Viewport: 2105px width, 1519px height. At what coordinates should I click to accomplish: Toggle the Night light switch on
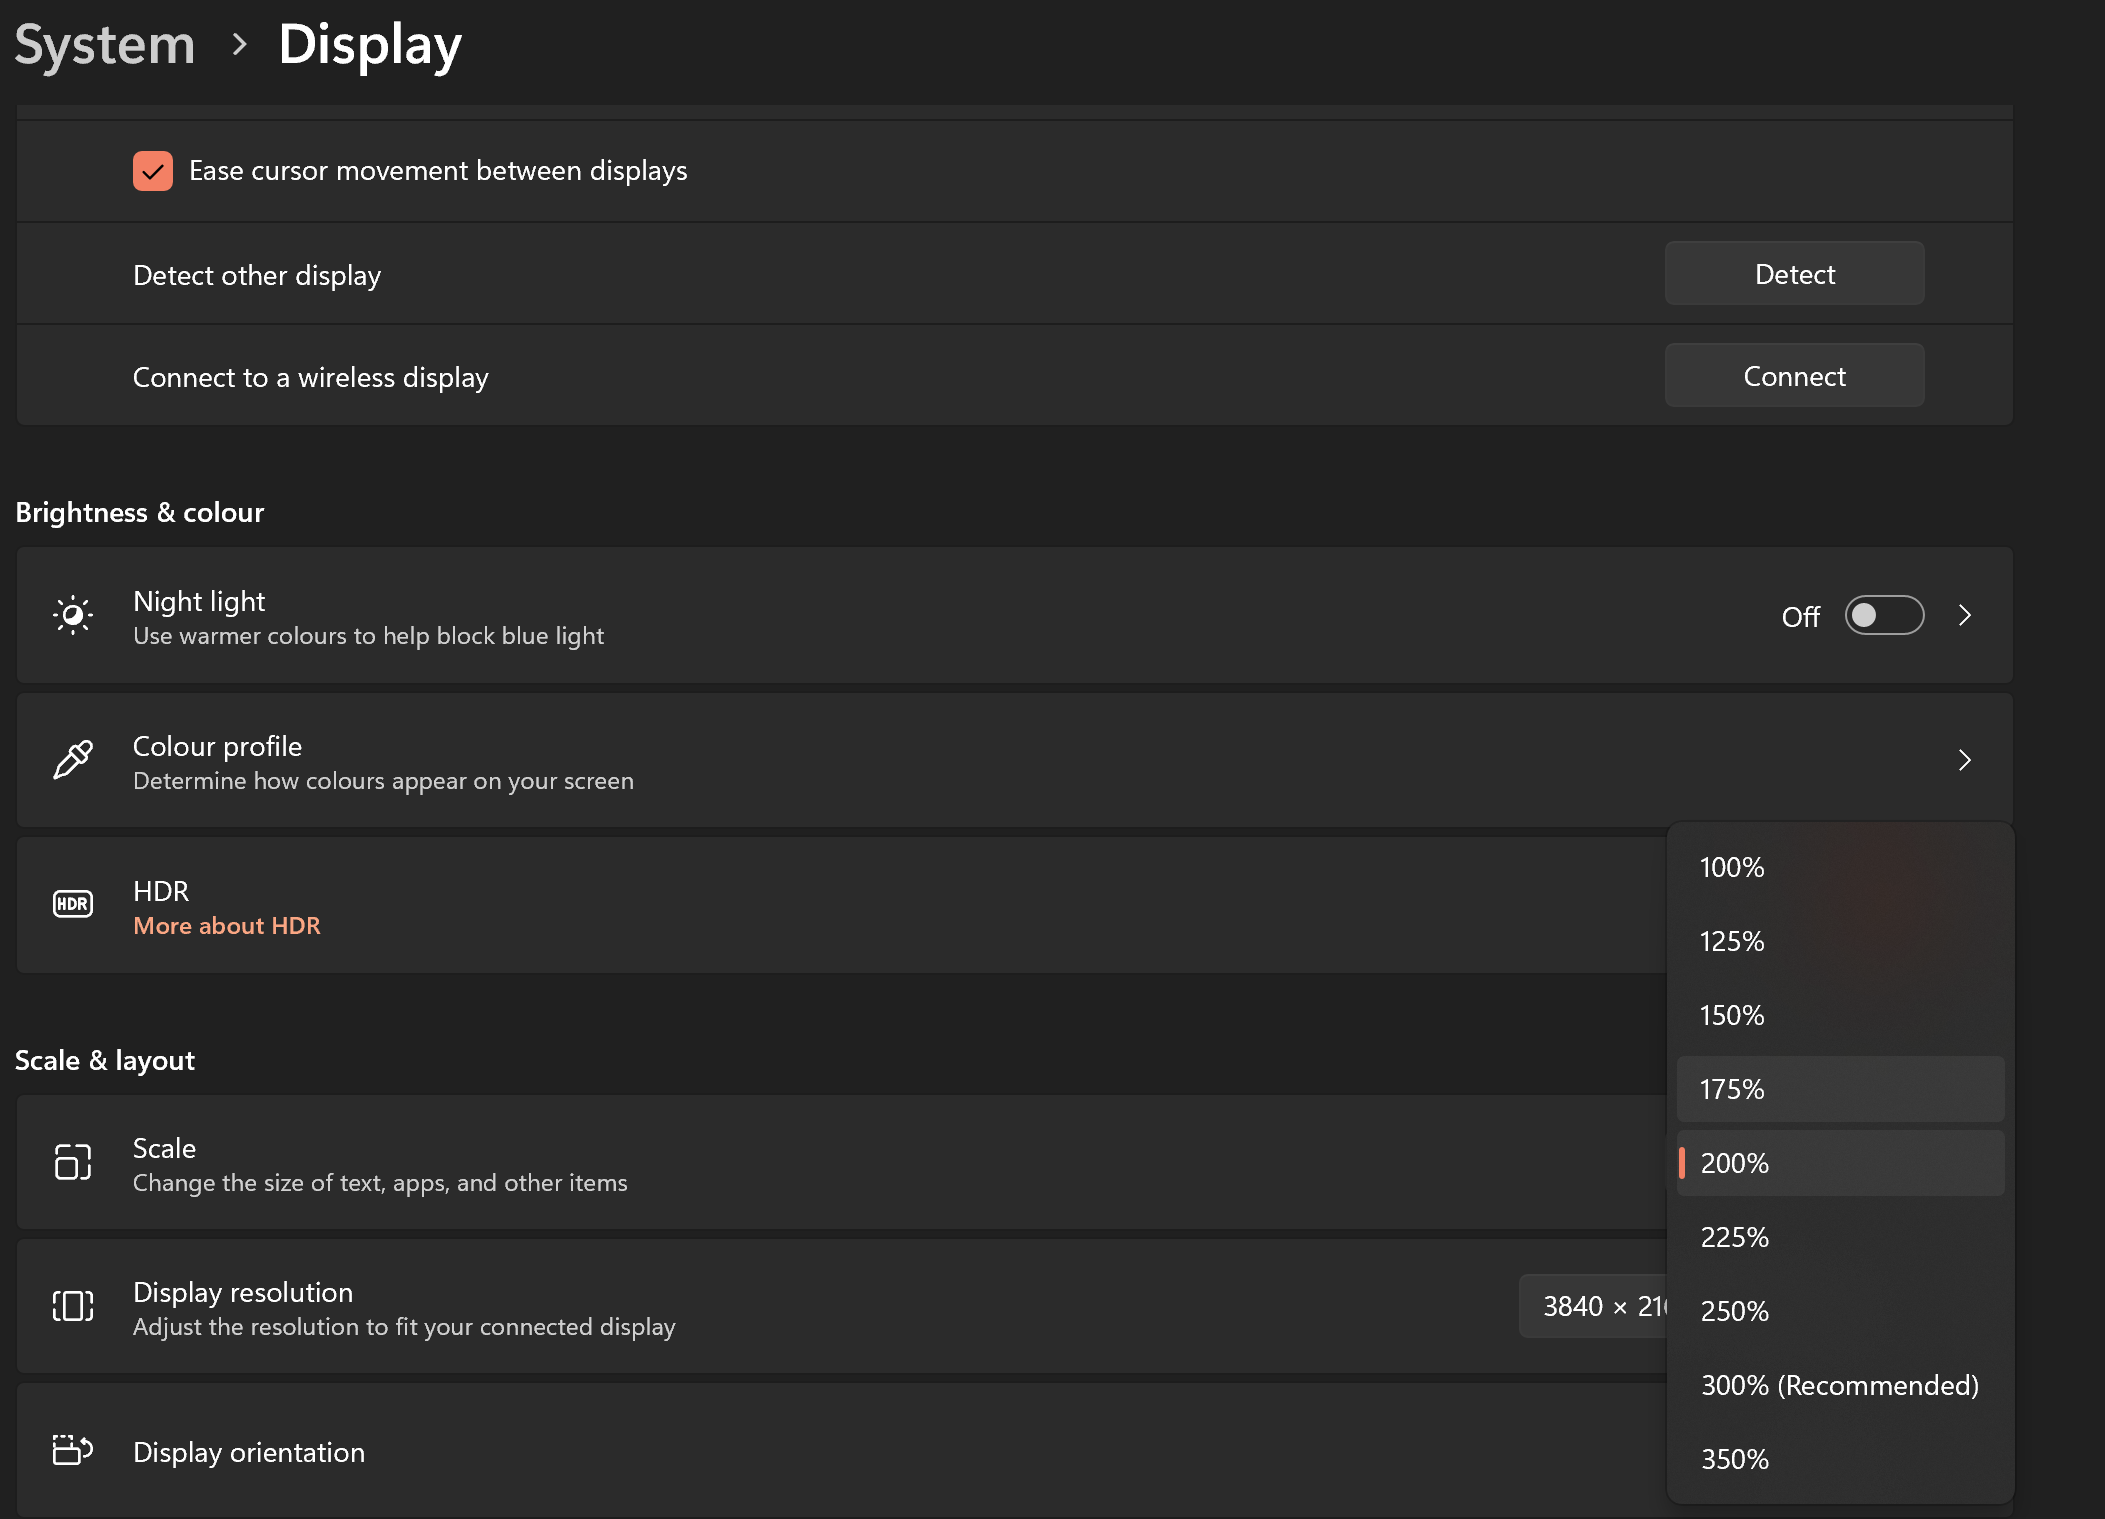tap(1883, 615)
